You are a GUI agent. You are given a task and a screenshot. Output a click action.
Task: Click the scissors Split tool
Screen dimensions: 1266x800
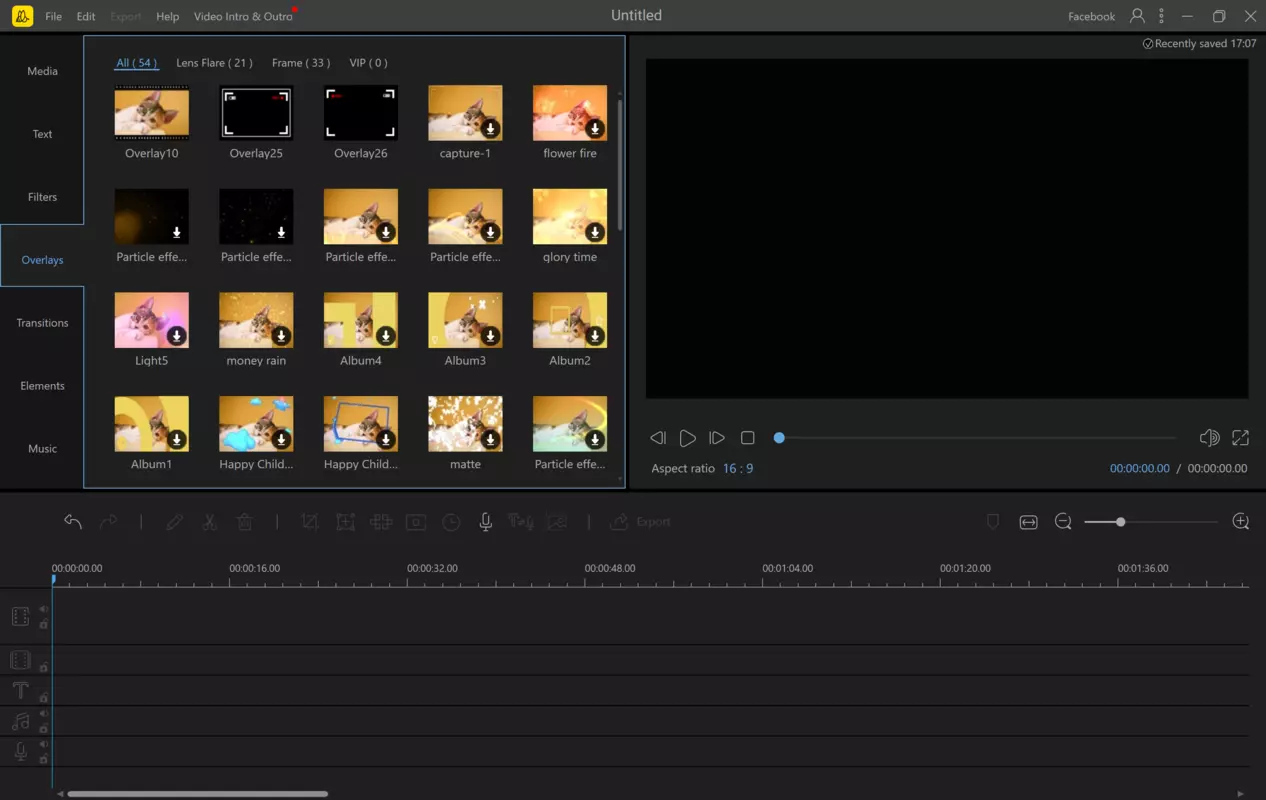[x=209, y=521]
